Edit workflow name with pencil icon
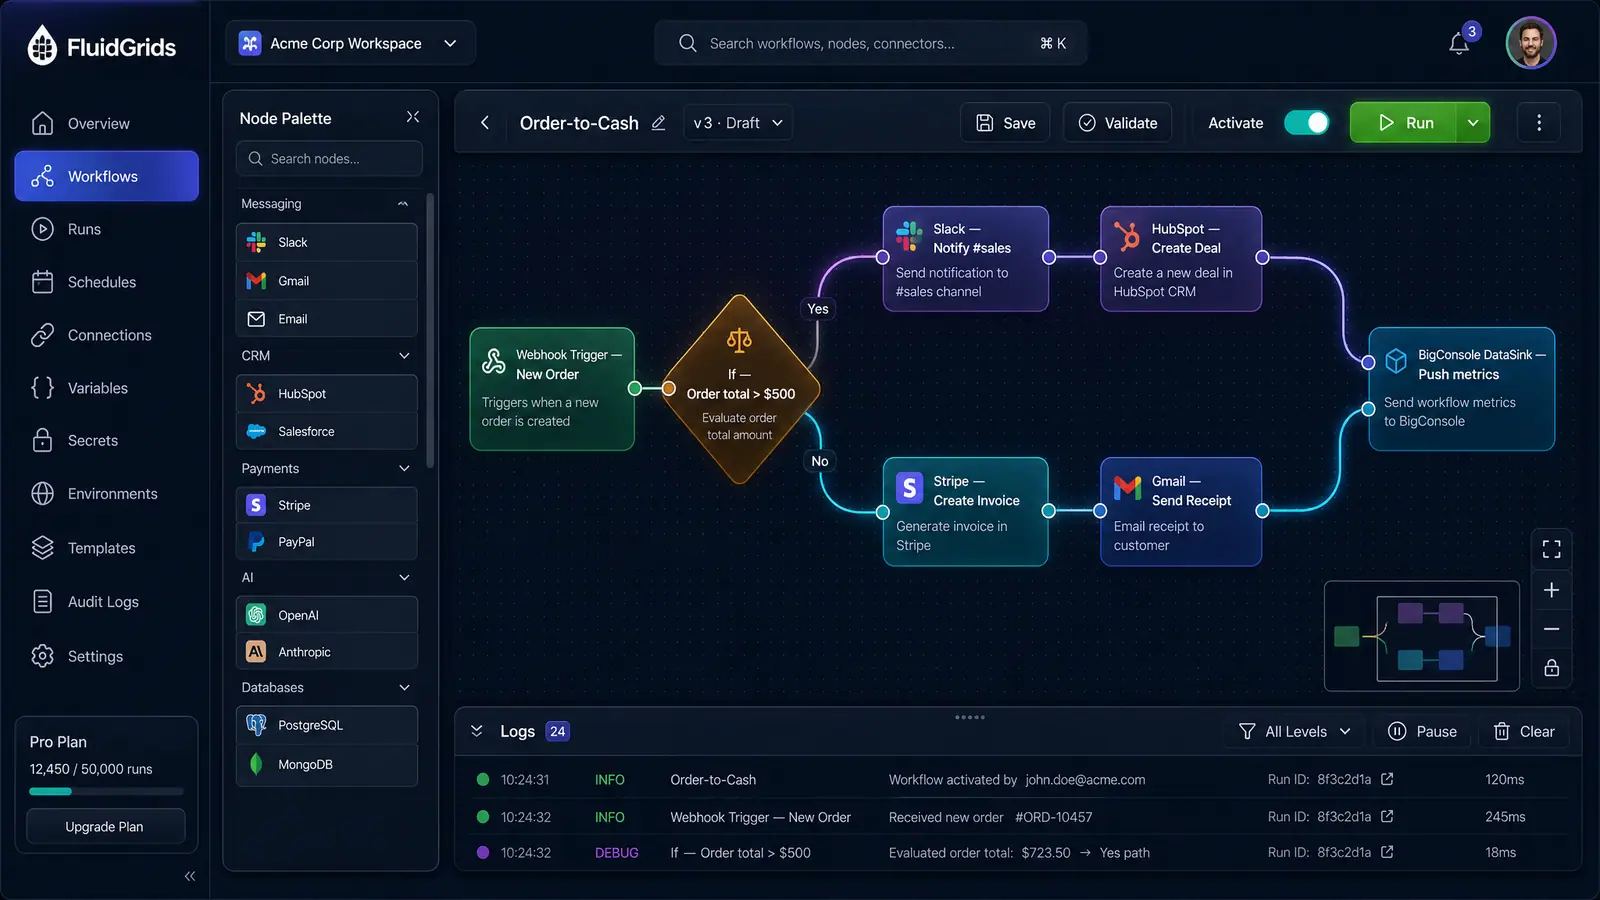Screen dimensions: 1600x900 [x=658, y=123]
